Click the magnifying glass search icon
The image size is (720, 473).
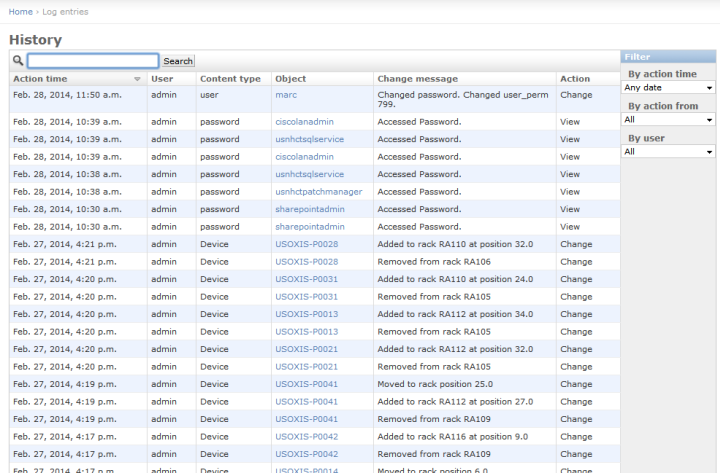coord(18,61)
